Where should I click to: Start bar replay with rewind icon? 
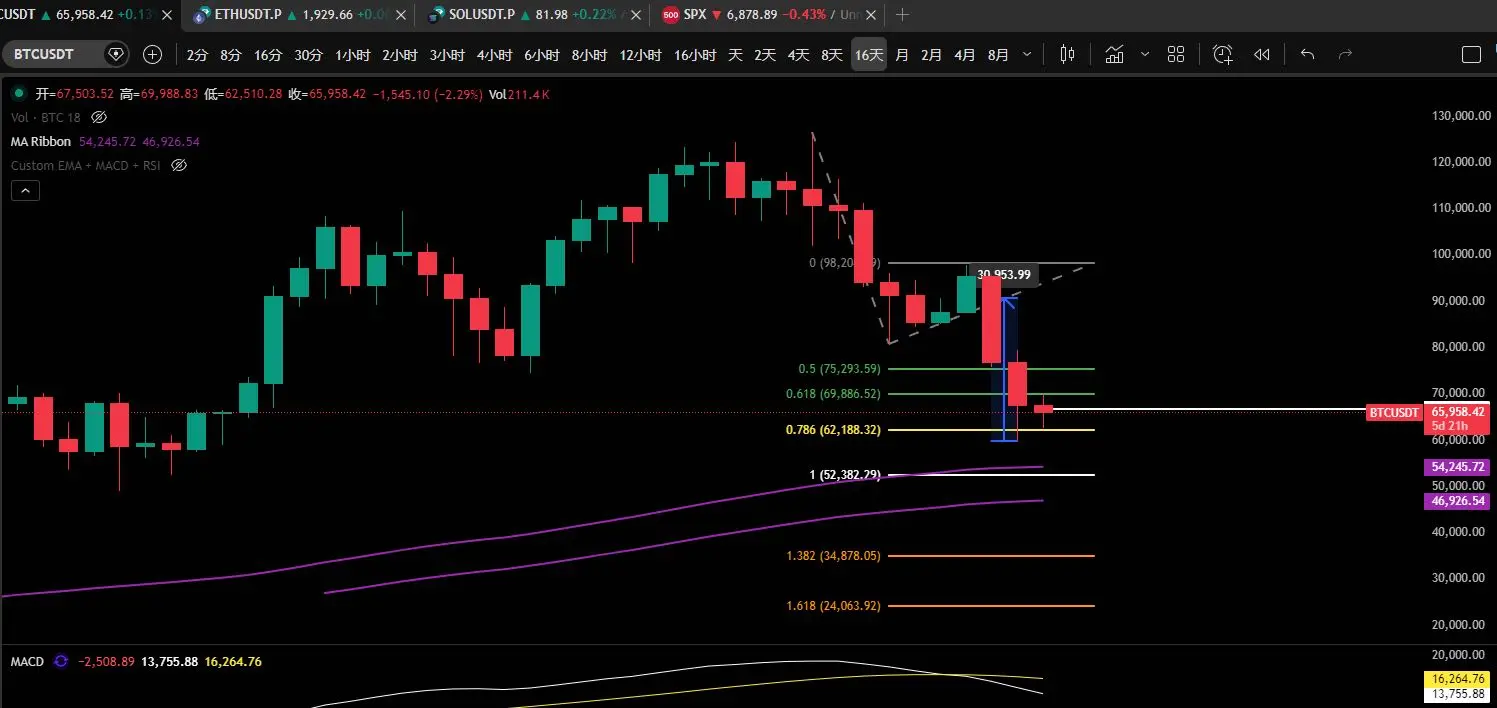tap(1262, 55)
